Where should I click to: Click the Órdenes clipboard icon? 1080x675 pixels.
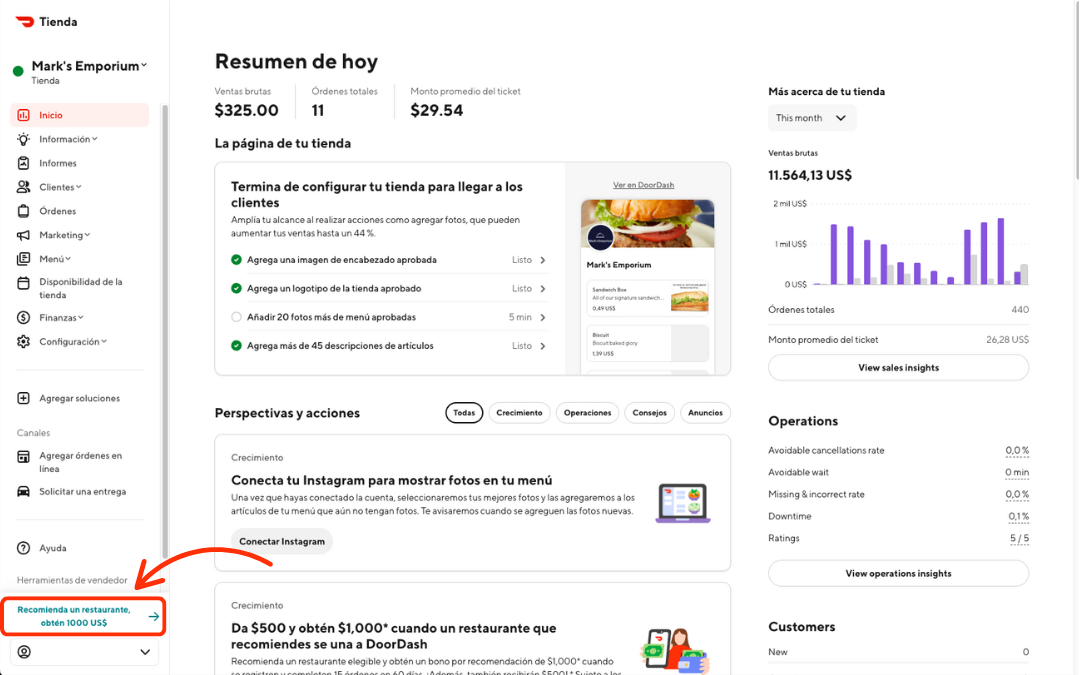click(22, 210)
